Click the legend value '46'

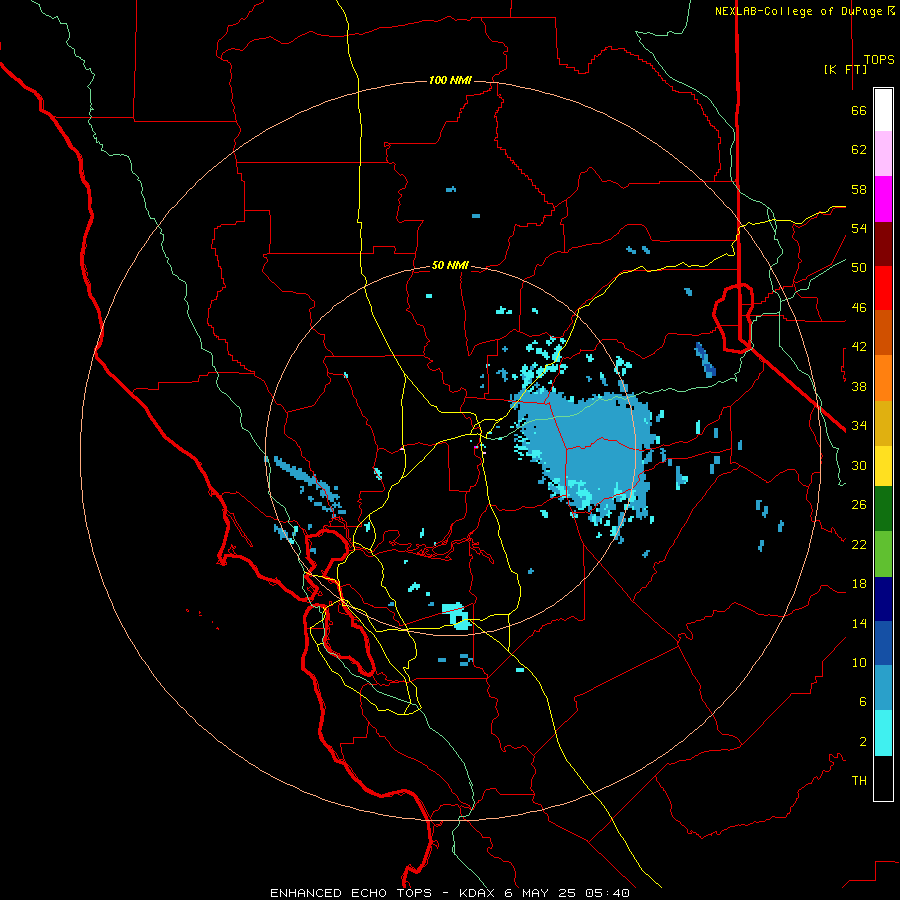click(x=859, y=308)
